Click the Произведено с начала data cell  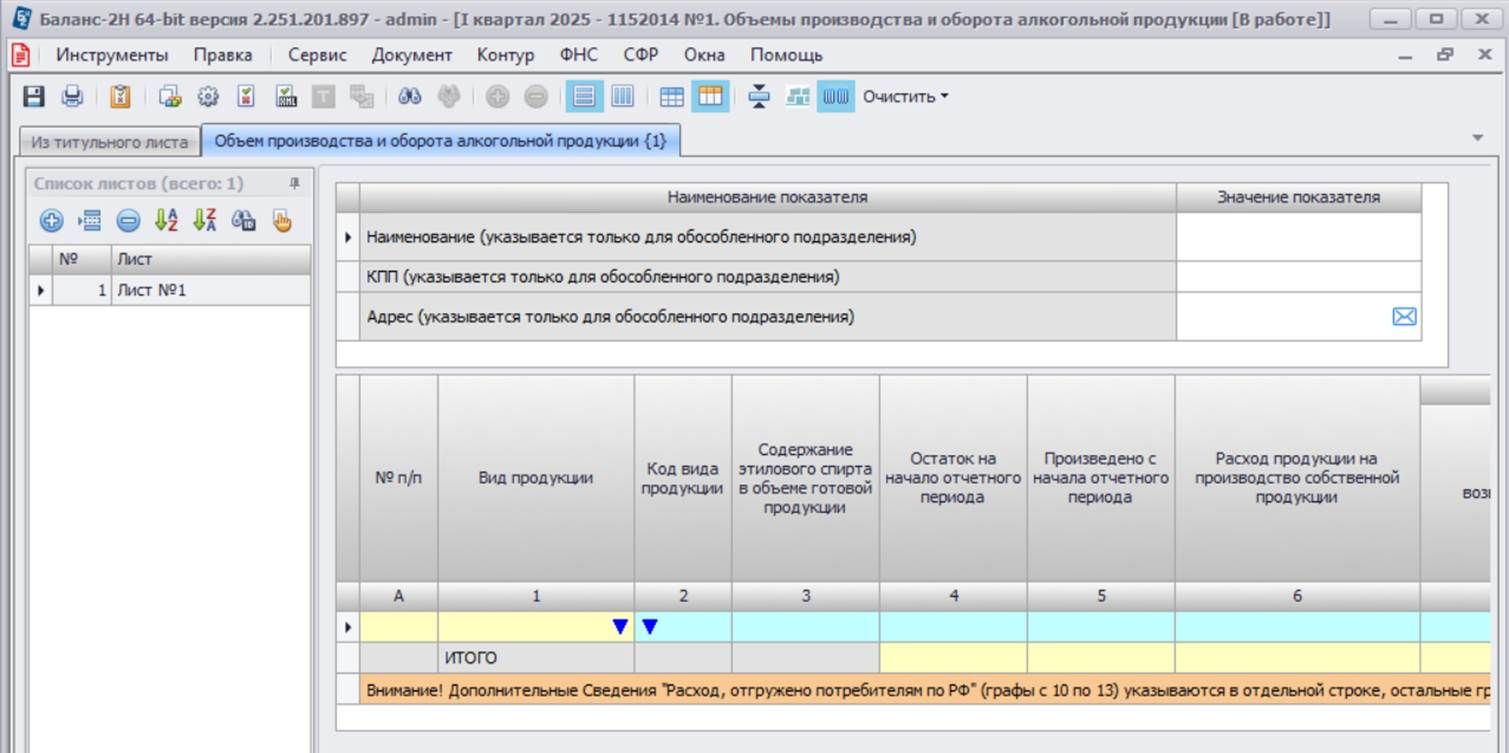[x=1101, y=627]
